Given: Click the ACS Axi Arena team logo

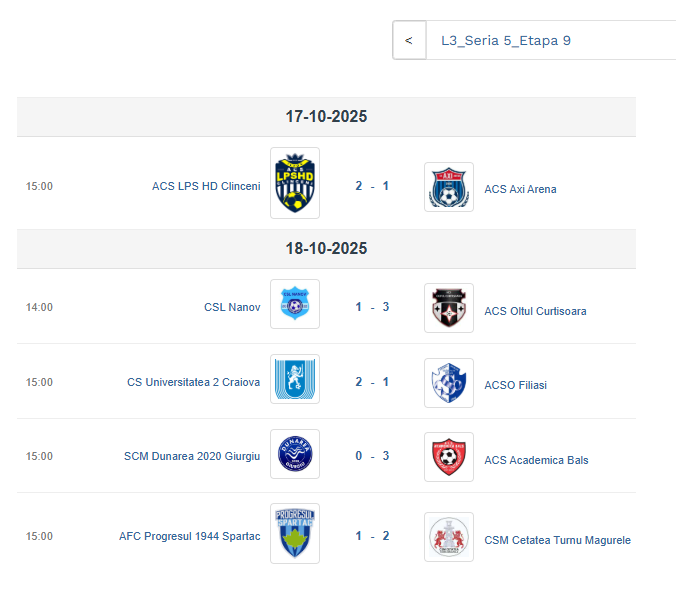Looking at the screenshot, I should point(449,187).
